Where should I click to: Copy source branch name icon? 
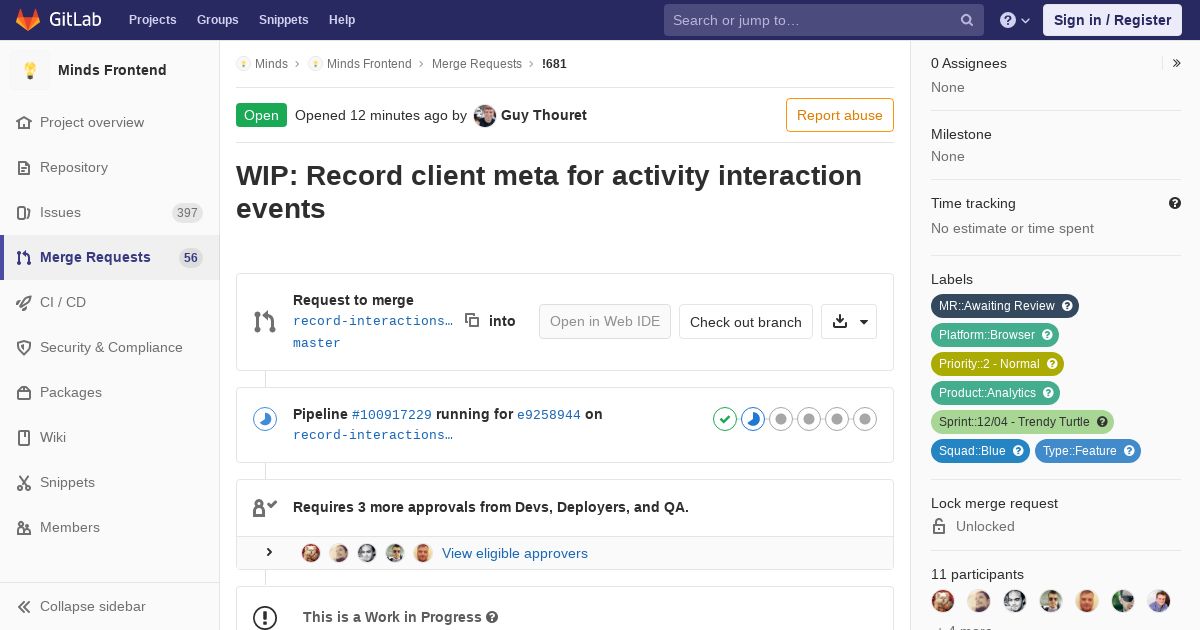tap(472, 320)
